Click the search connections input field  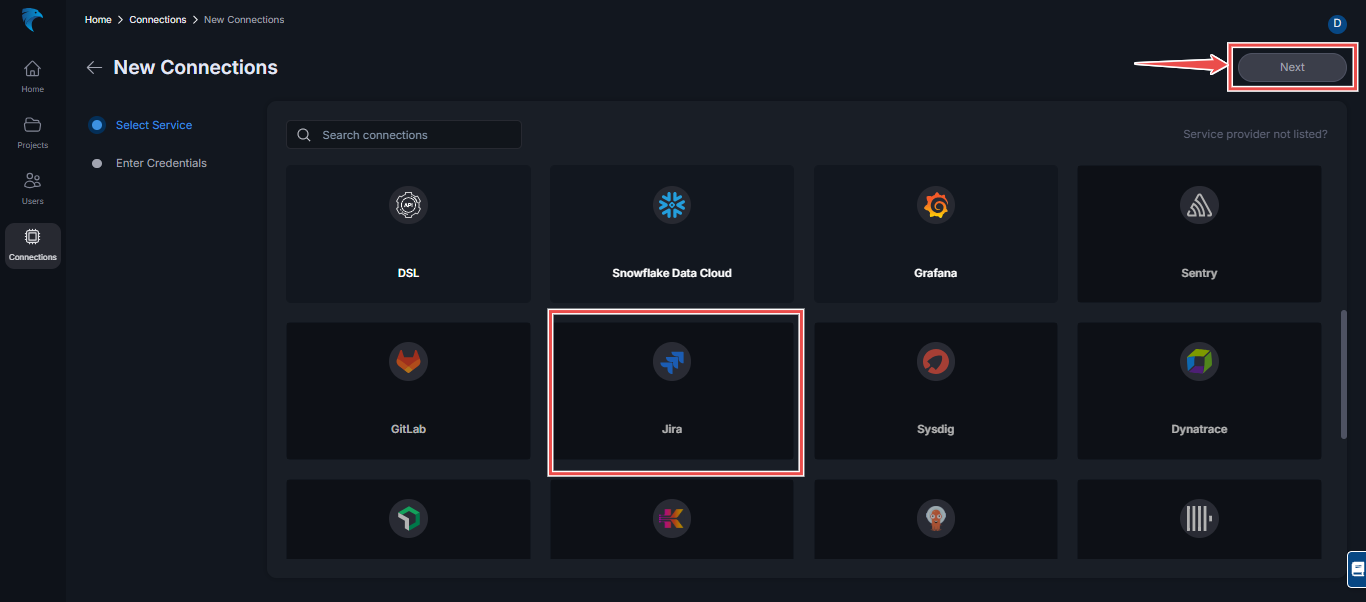403,134
